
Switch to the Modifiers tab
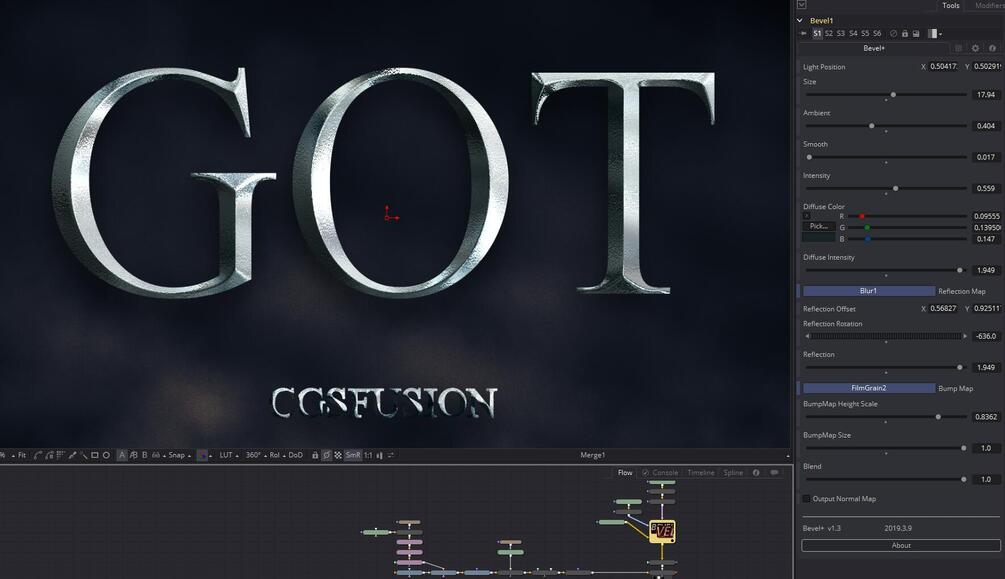click(x=989, y=5)
